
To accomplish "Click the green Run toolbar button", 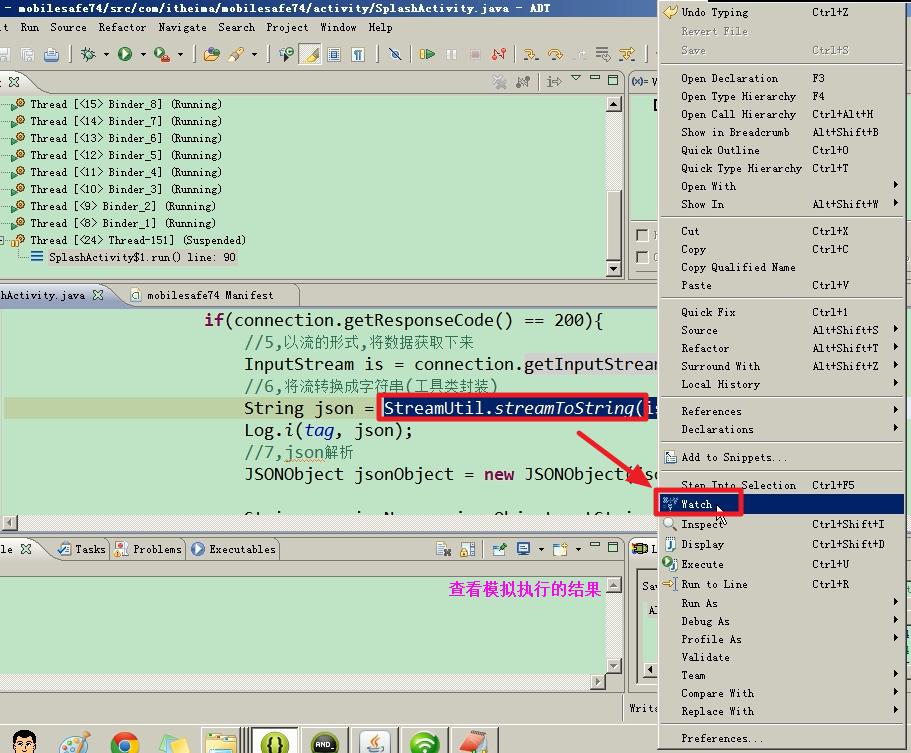I will point(125,54).
